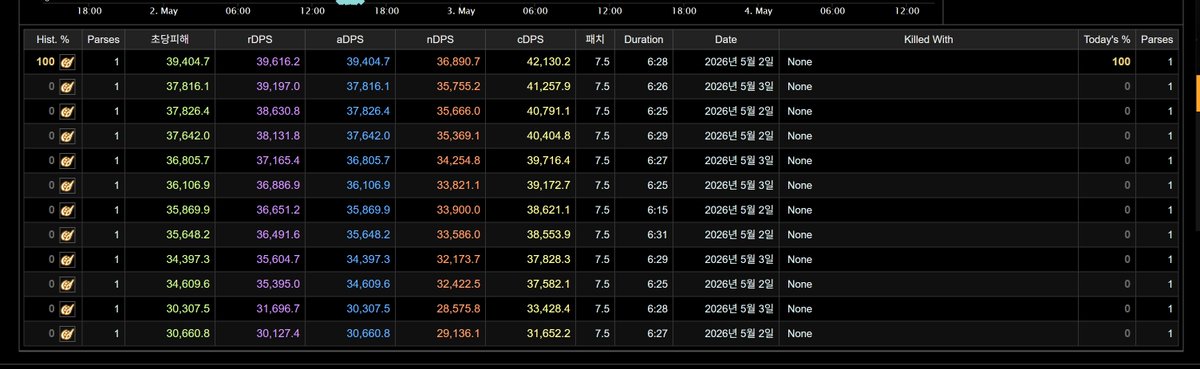This screenshot has height=369, width=1200.
Task: Click the Killed With column header
Action: point(928,39)
